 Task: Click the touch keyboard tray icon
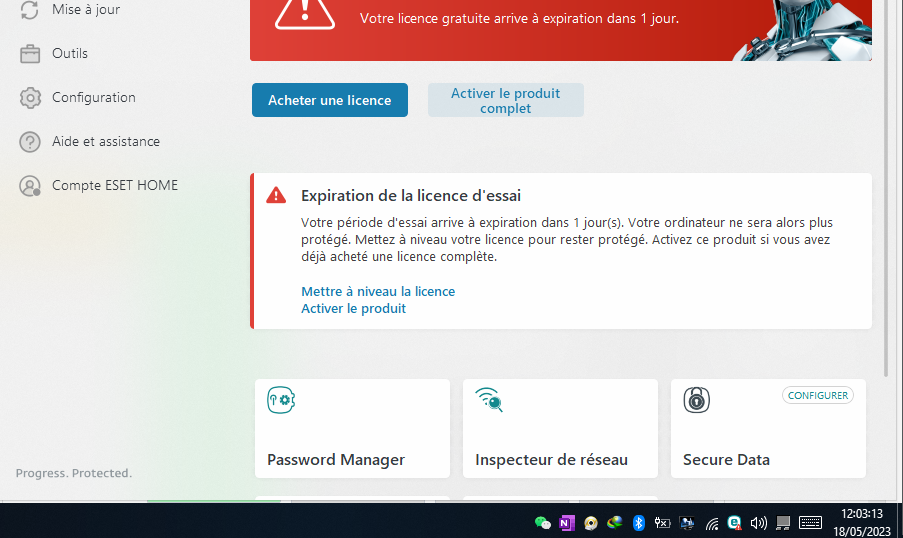coord(810,522)
